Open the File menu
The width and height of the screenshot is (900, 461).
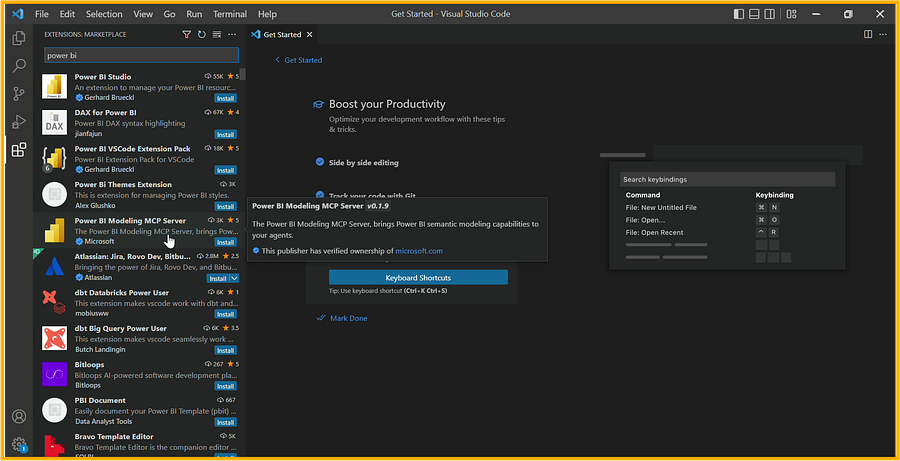pyautogui.click(x=42, y=14)
